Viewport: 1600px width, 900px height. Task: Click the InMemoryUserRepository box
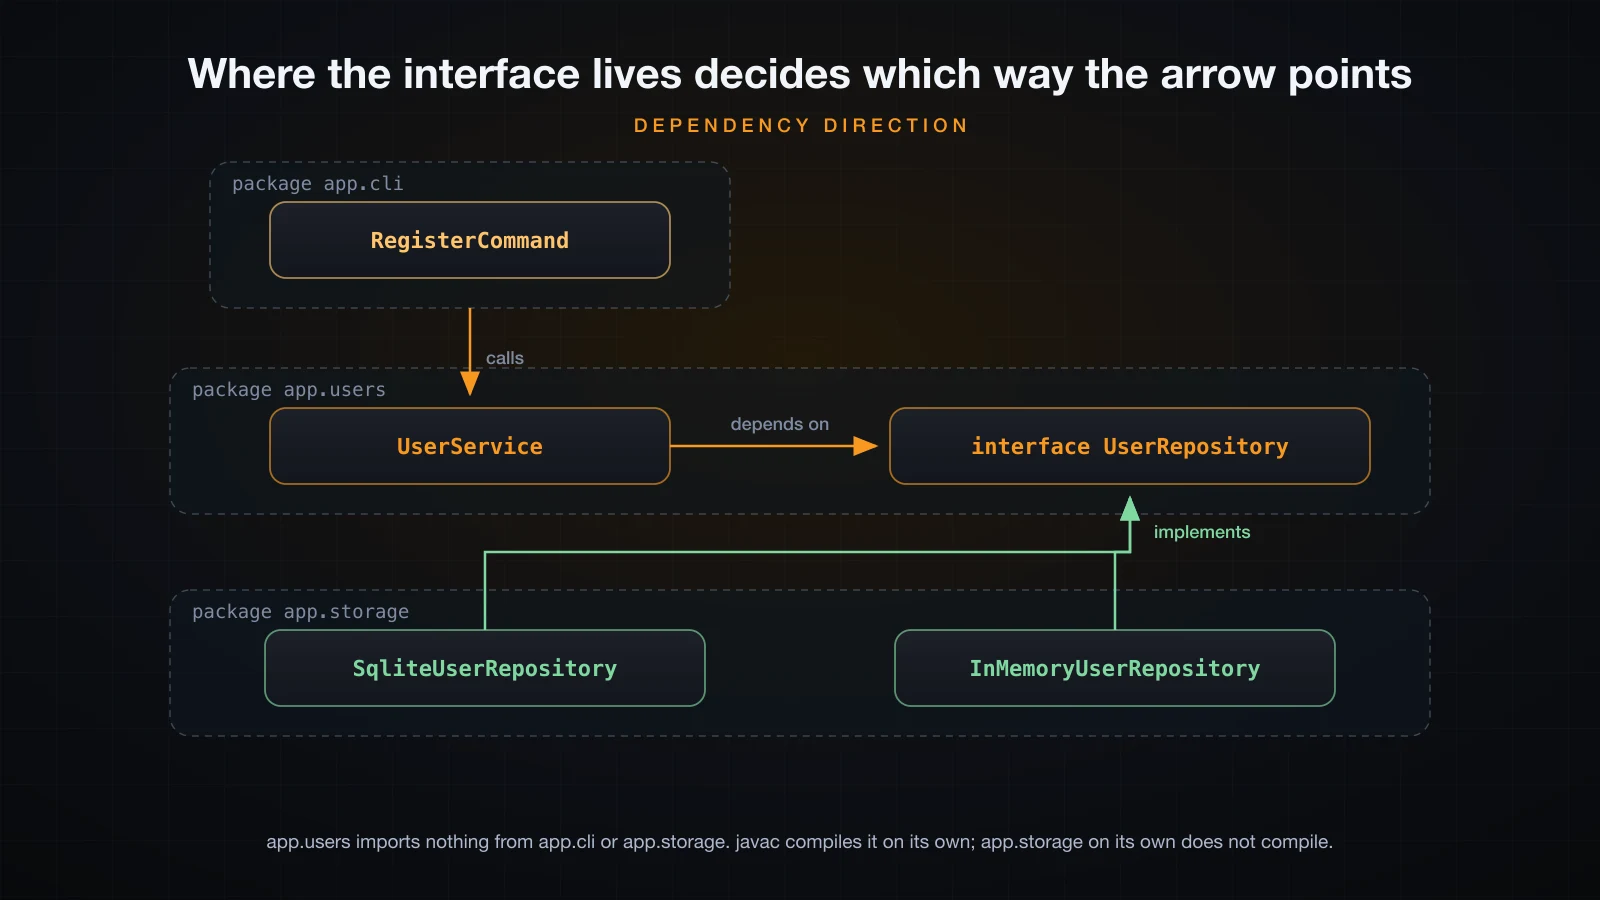point(1115,668)
